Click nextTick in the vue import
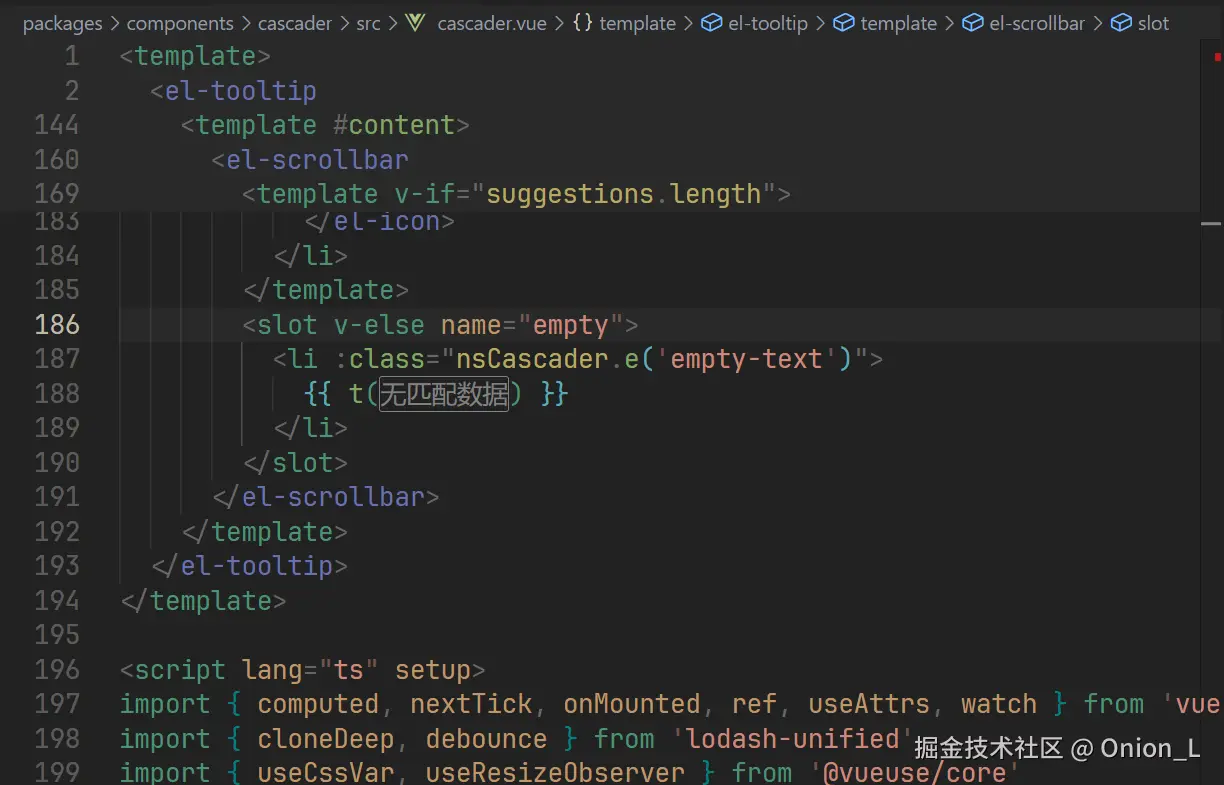This screenshot has height=785, width=1224. 471,704
